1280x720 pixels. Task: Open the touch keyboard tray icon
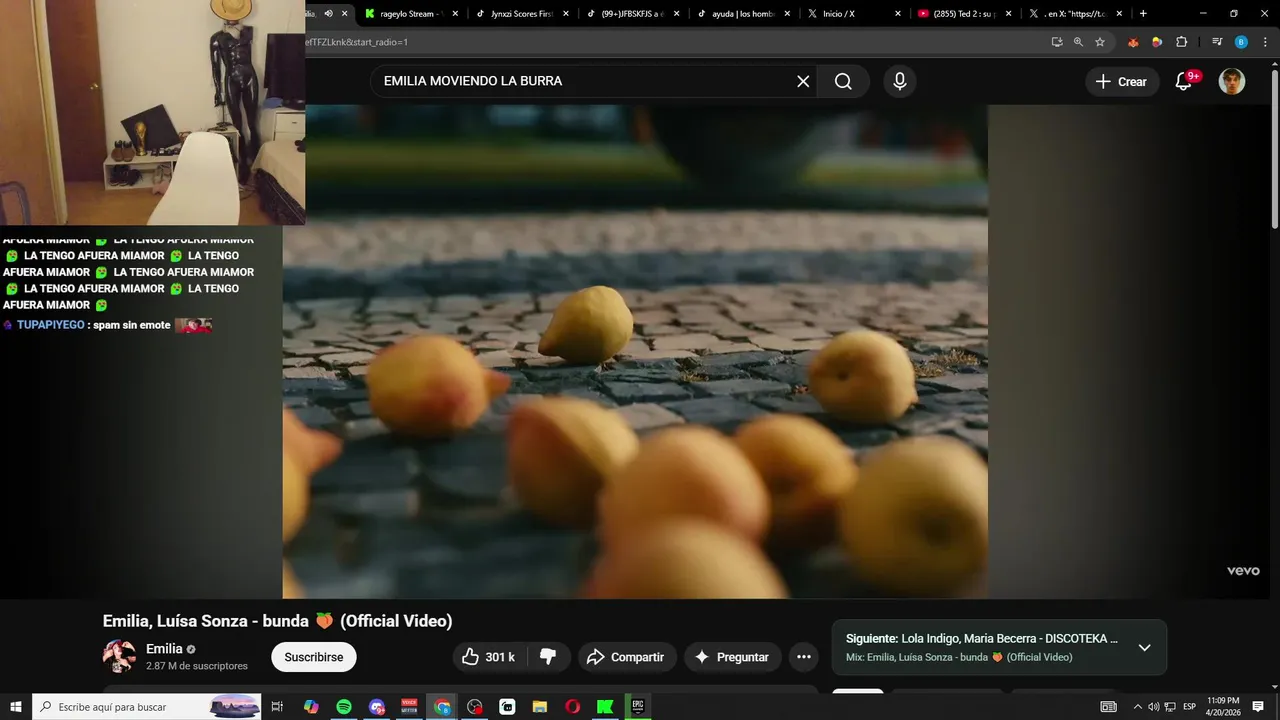point(1108,707)
